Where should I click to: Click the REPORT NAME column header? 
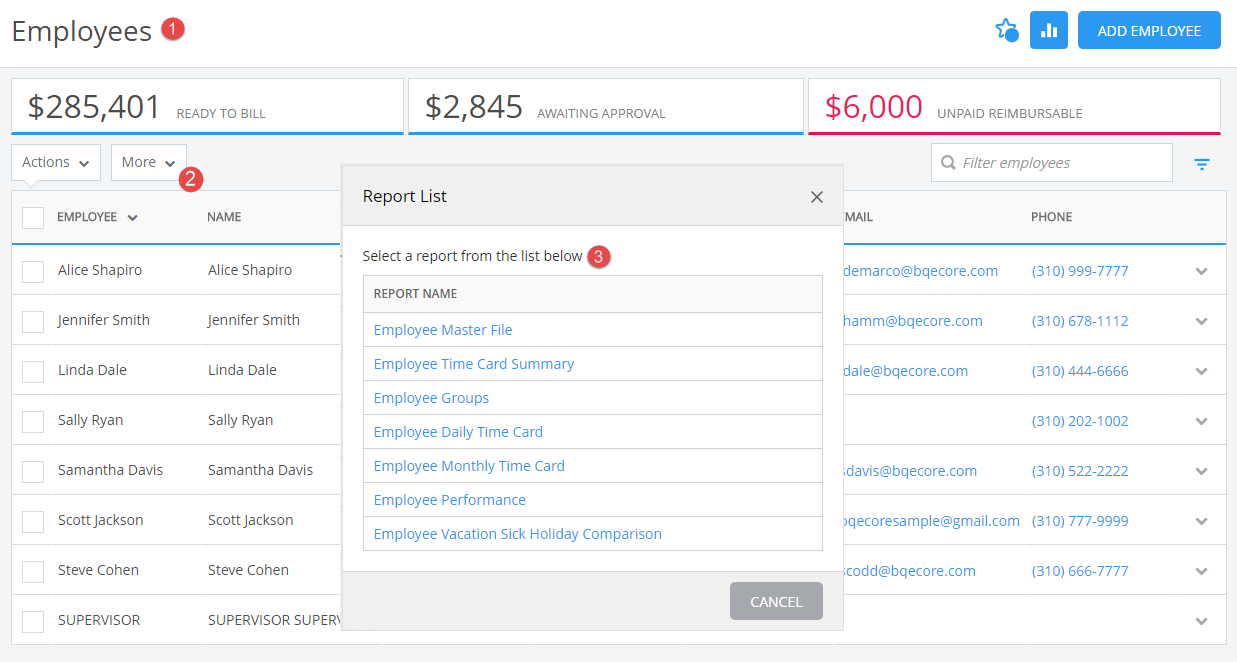pyautogui.click(x=416, y=294)
